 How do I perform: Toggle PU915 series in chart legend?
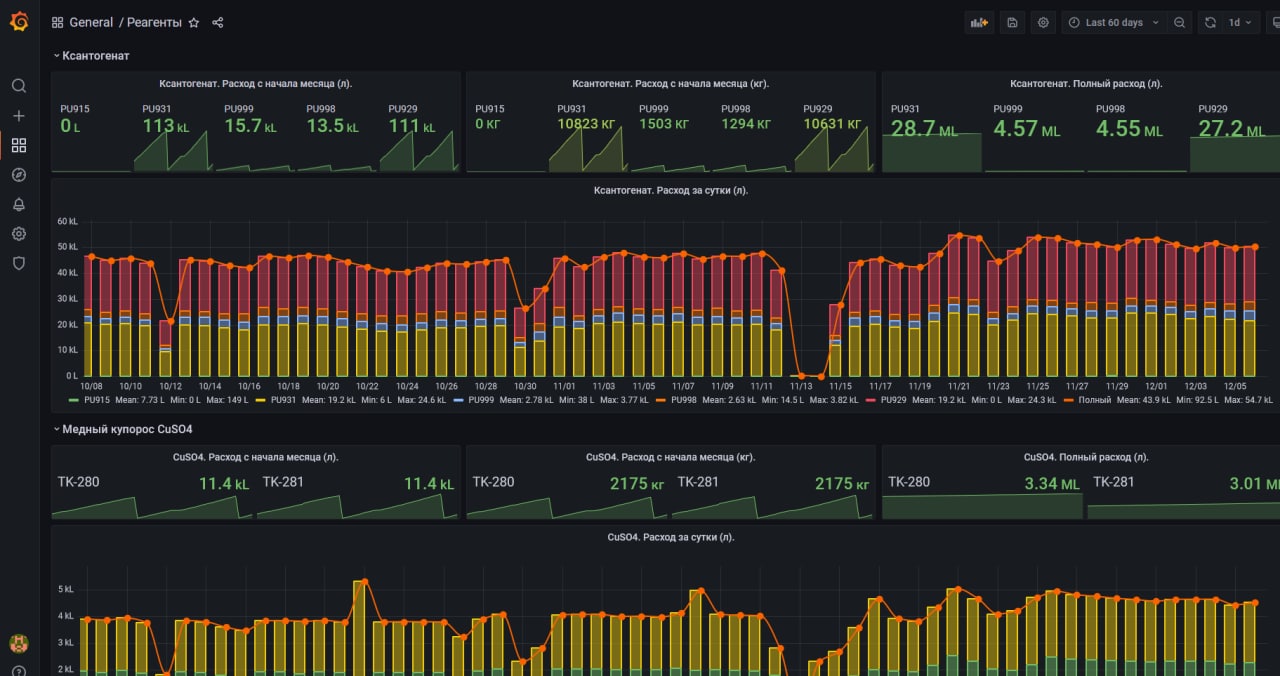tap(96, 400)
